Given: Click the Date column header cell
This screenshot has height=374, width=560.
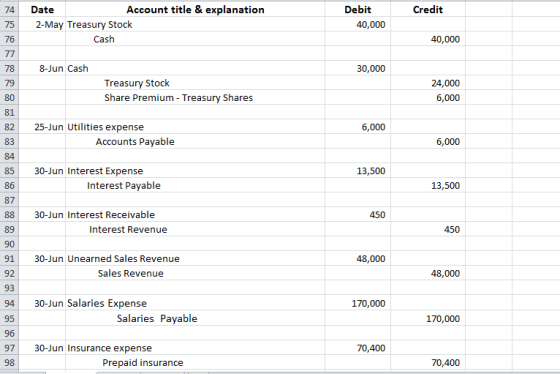Looking at the screenshot, I should click(42, 9).
